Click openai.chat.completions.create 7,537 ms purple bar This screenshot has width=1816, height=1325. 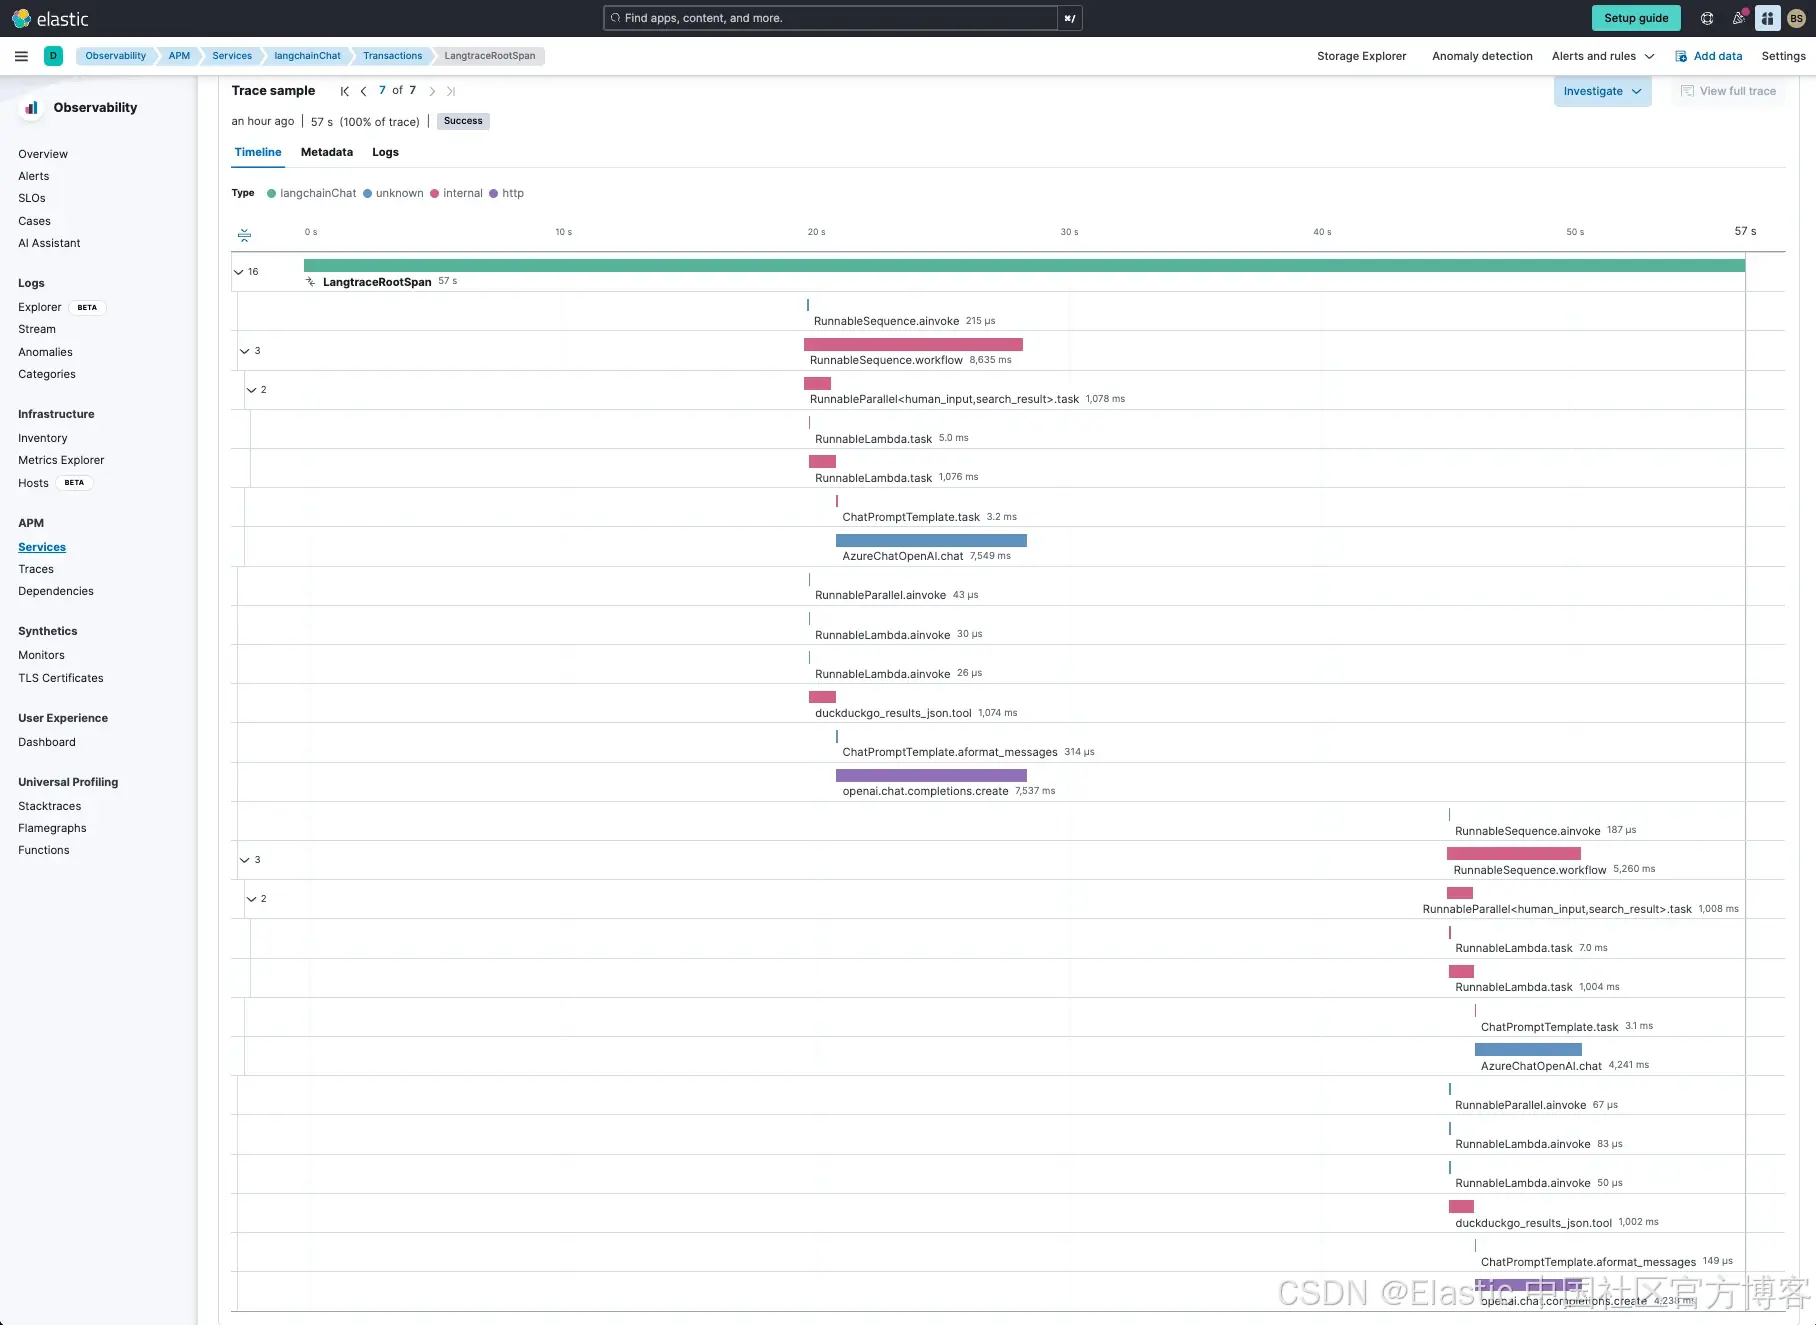click(931, 775)
